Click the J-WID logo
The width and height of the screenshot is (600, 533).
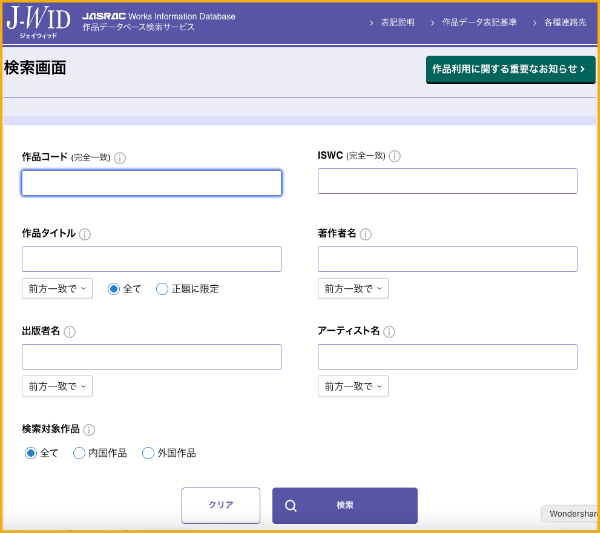coord(38,22)
